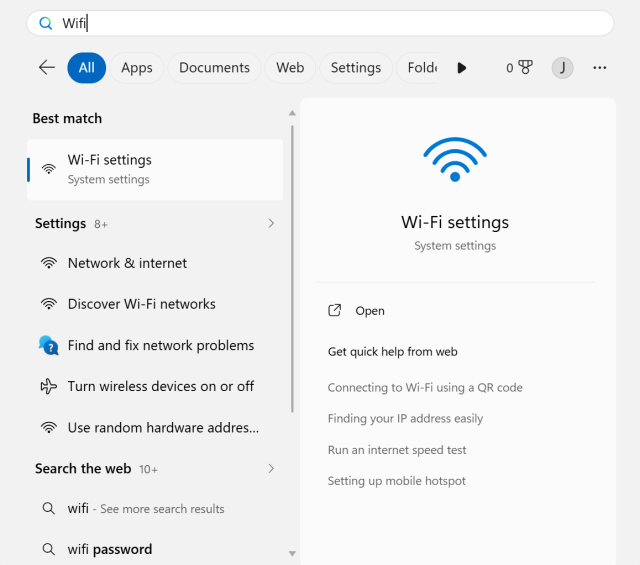Click the back arrow icon
The height and width of the screenshot is (565, 640).
click(47, 67)
